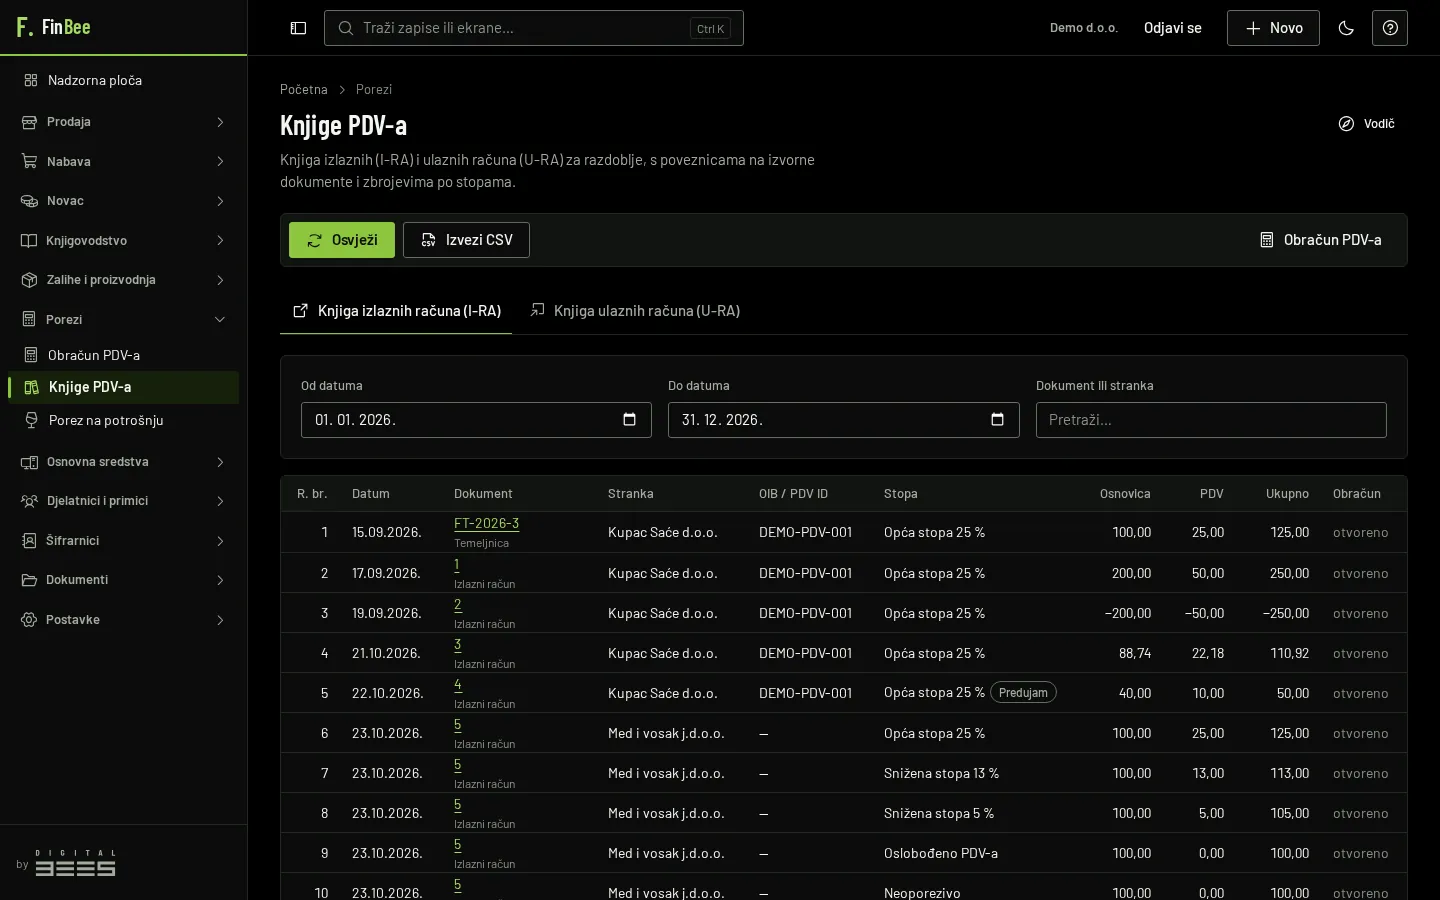
Task: Expand the Nabava menu
Action: 123,161
